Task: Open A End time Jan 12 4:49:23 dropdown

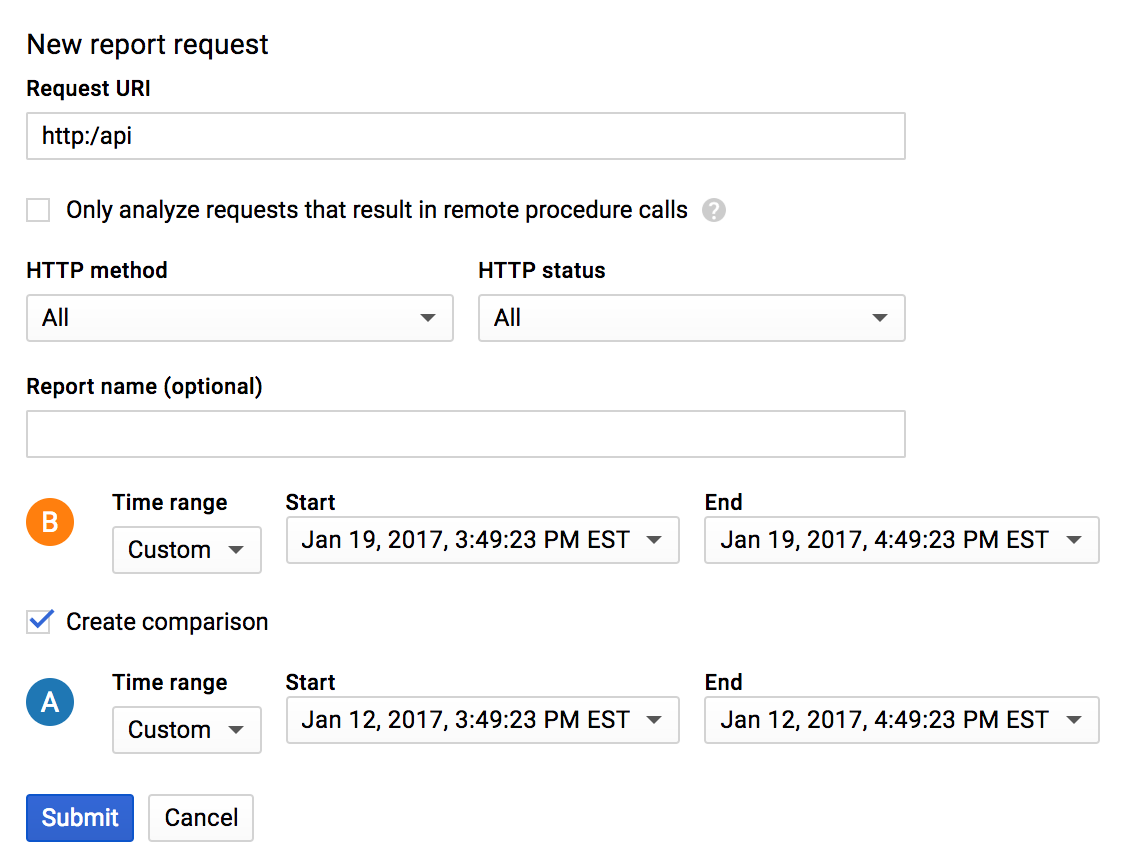Action: 901,720
